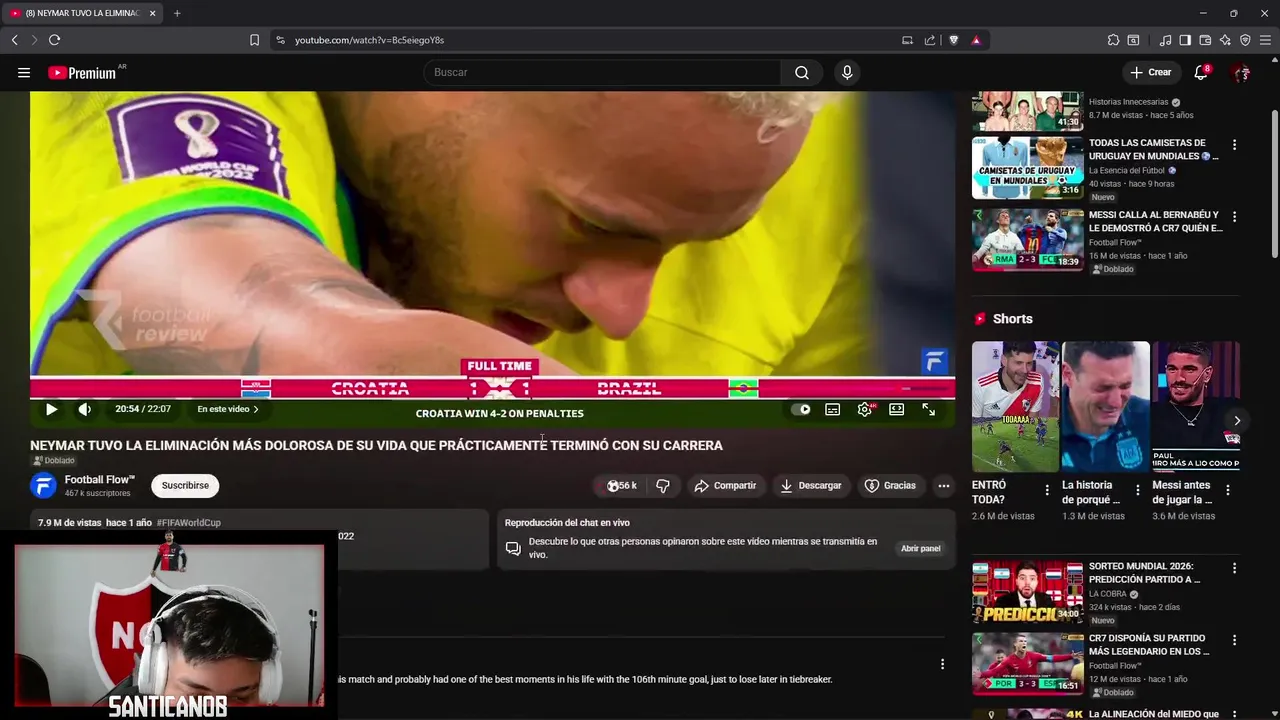Toggle subtitles in the player
Image resolution: width=1280 pixels, height=720 pixels.
point(832,409)
